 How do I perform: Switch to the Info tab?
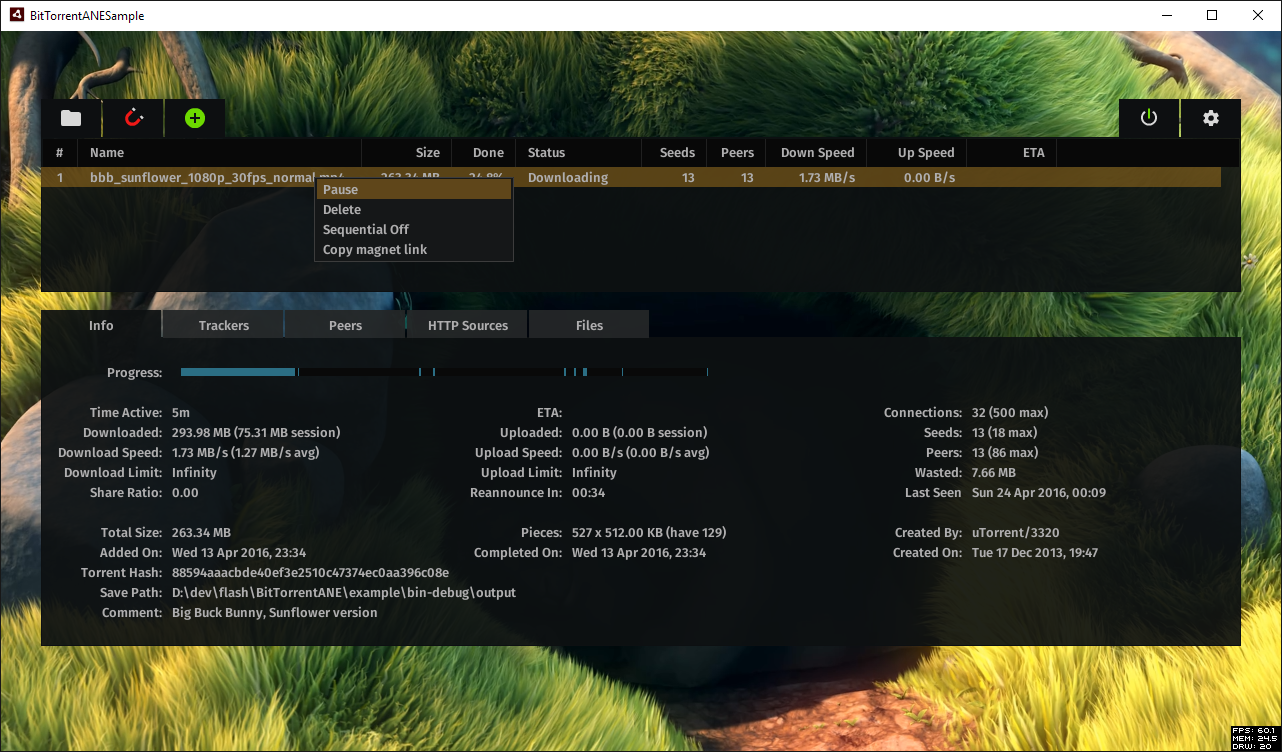click(101, 325)
